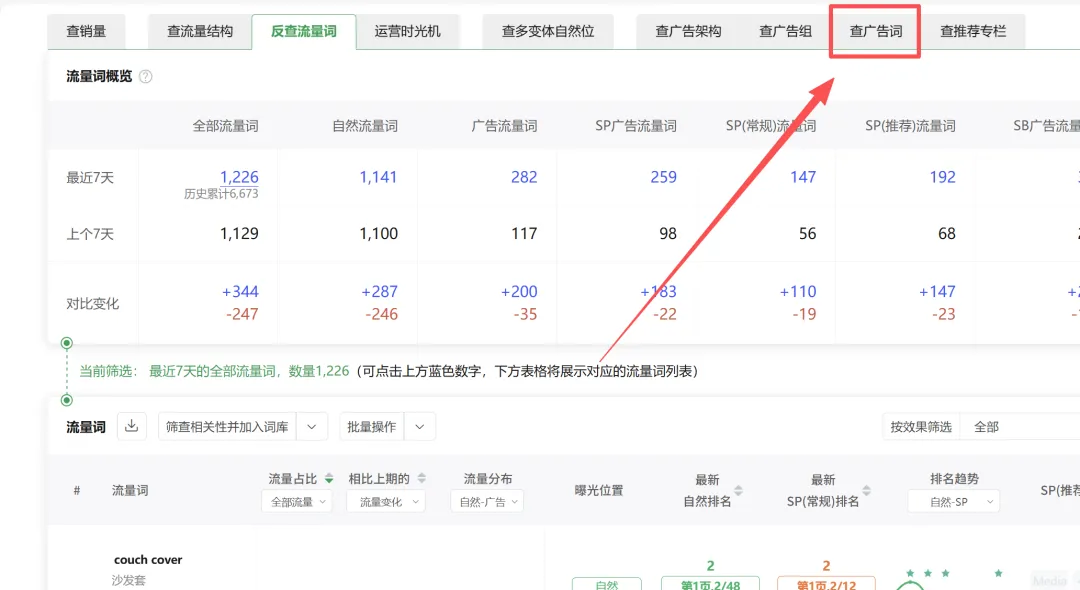Click SP广告流量词 count 259
Image resolution: width=1080 pixels, height=590 pixels.
point(663,177)
